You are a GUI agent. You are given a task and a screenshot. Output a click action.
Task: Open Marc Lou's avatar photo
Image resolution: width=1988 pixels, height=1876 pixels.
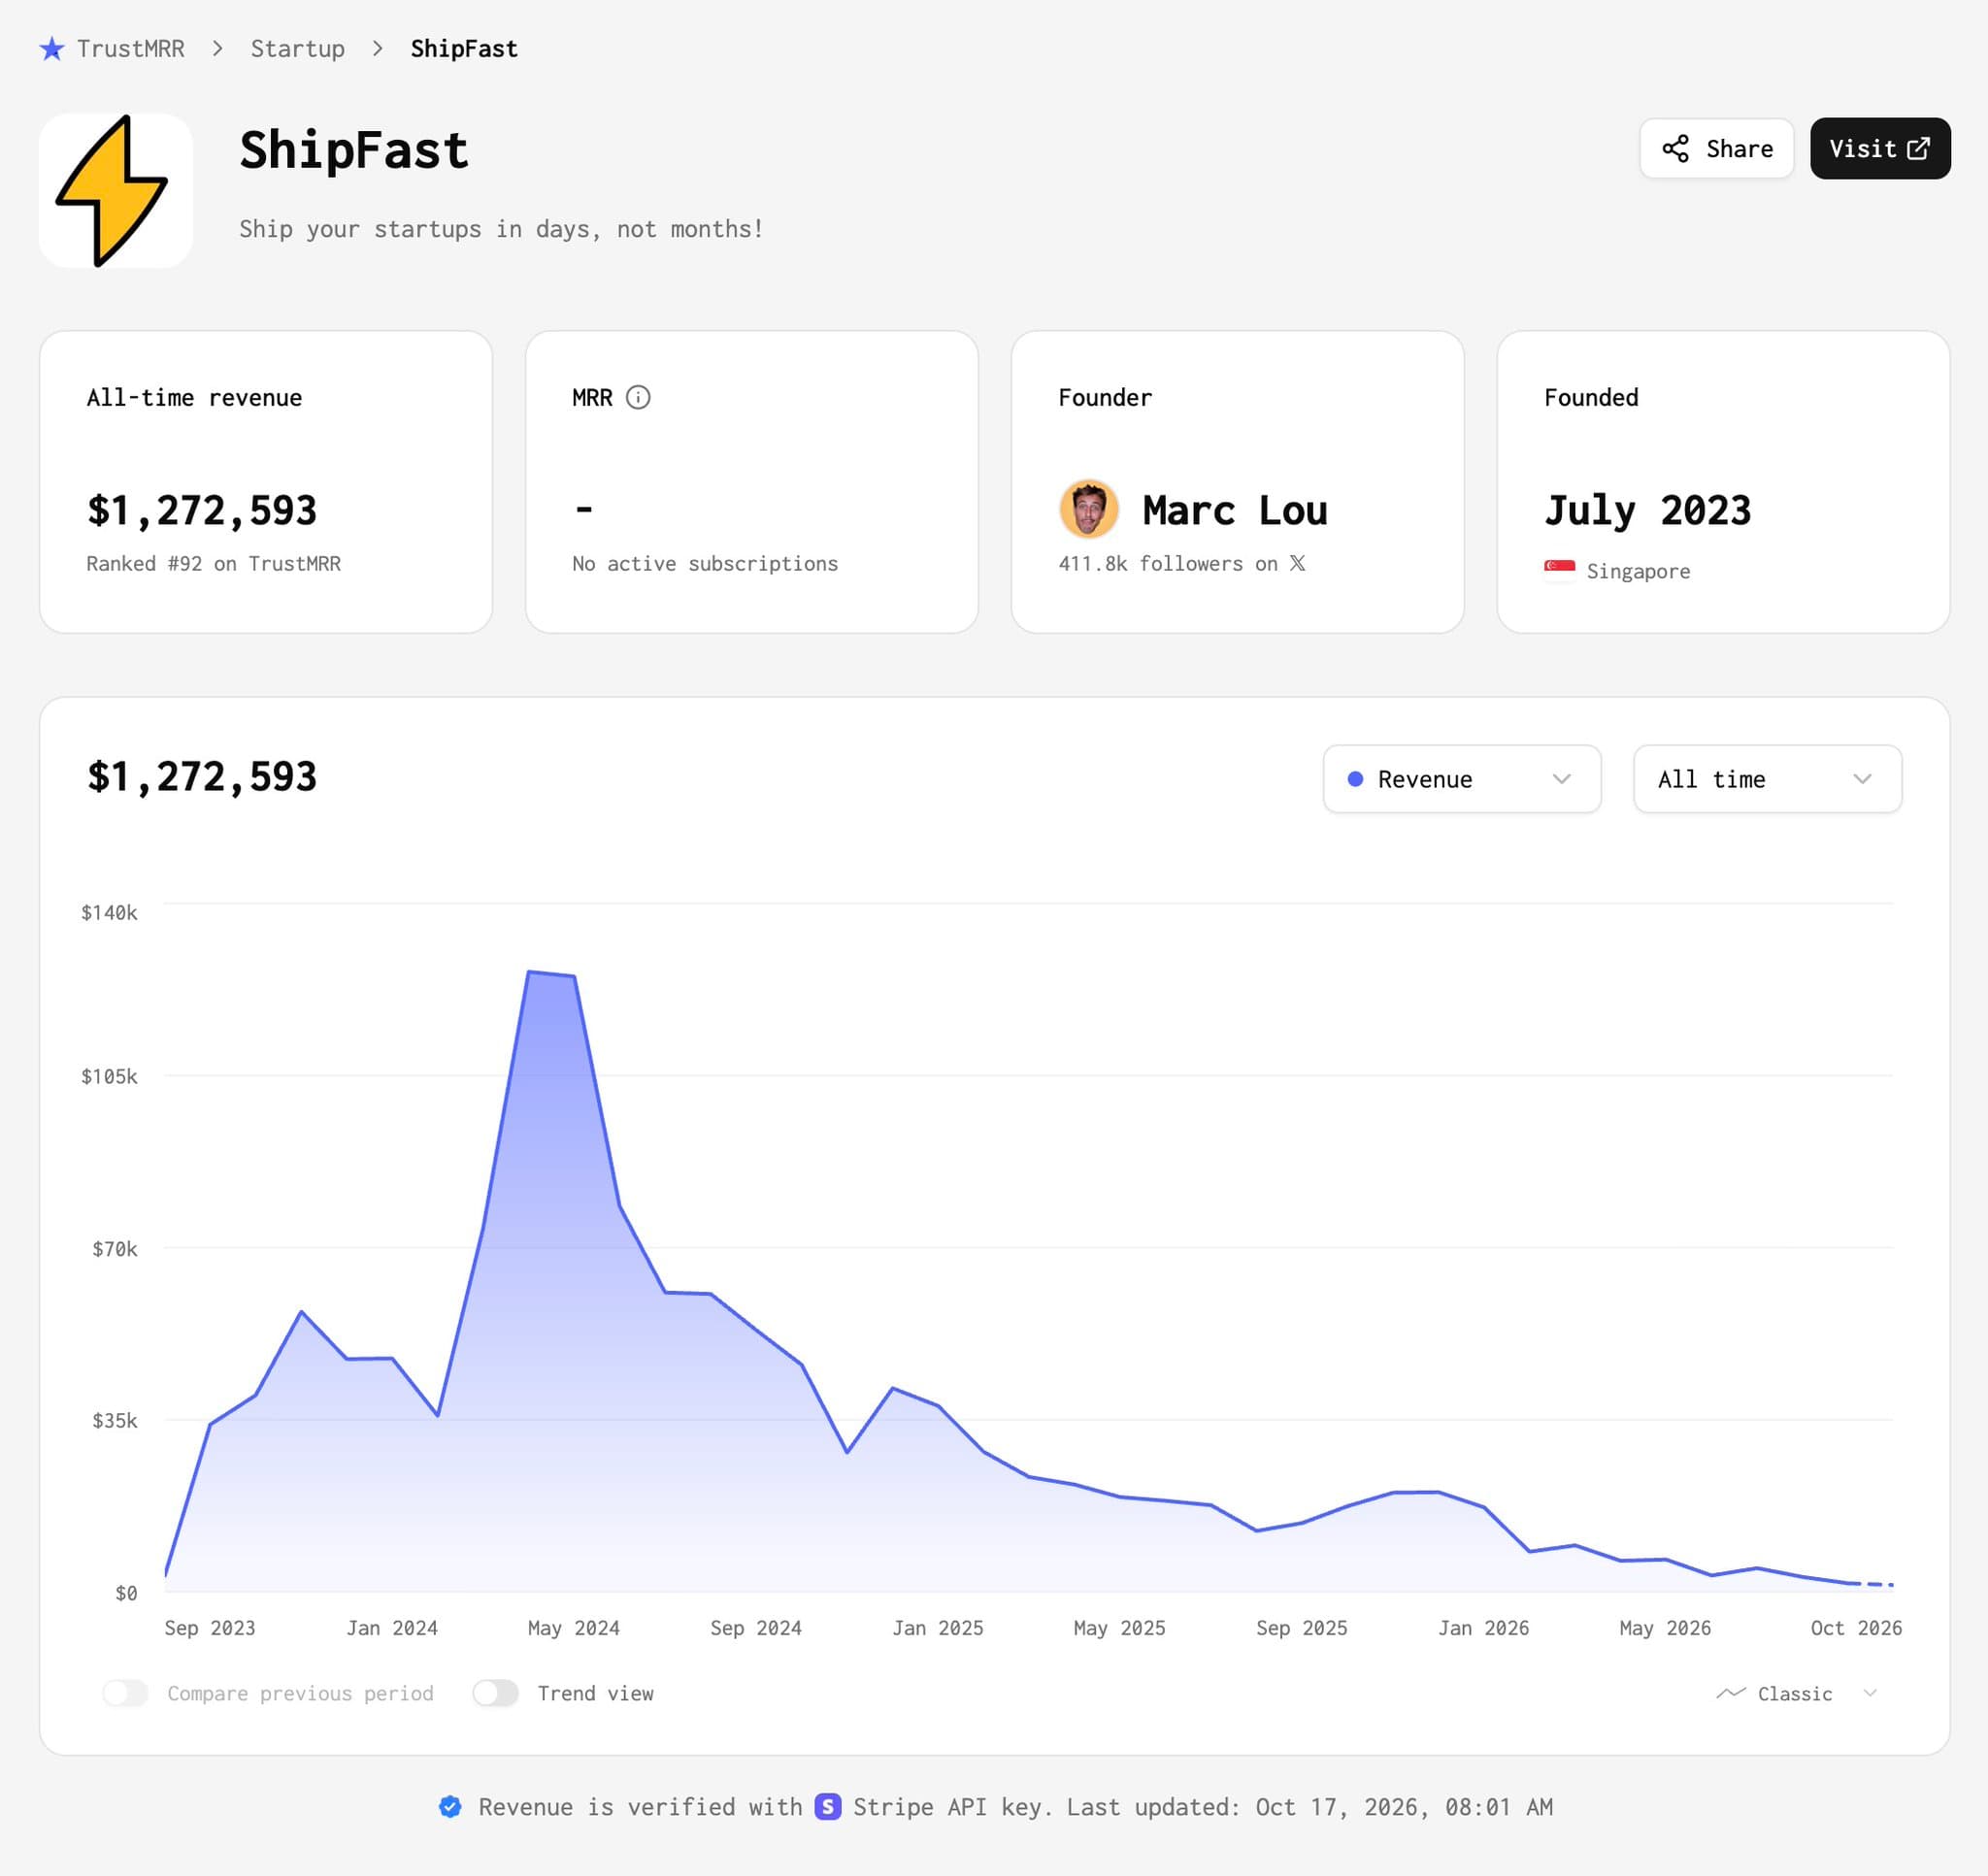(x=1088, y=509)
